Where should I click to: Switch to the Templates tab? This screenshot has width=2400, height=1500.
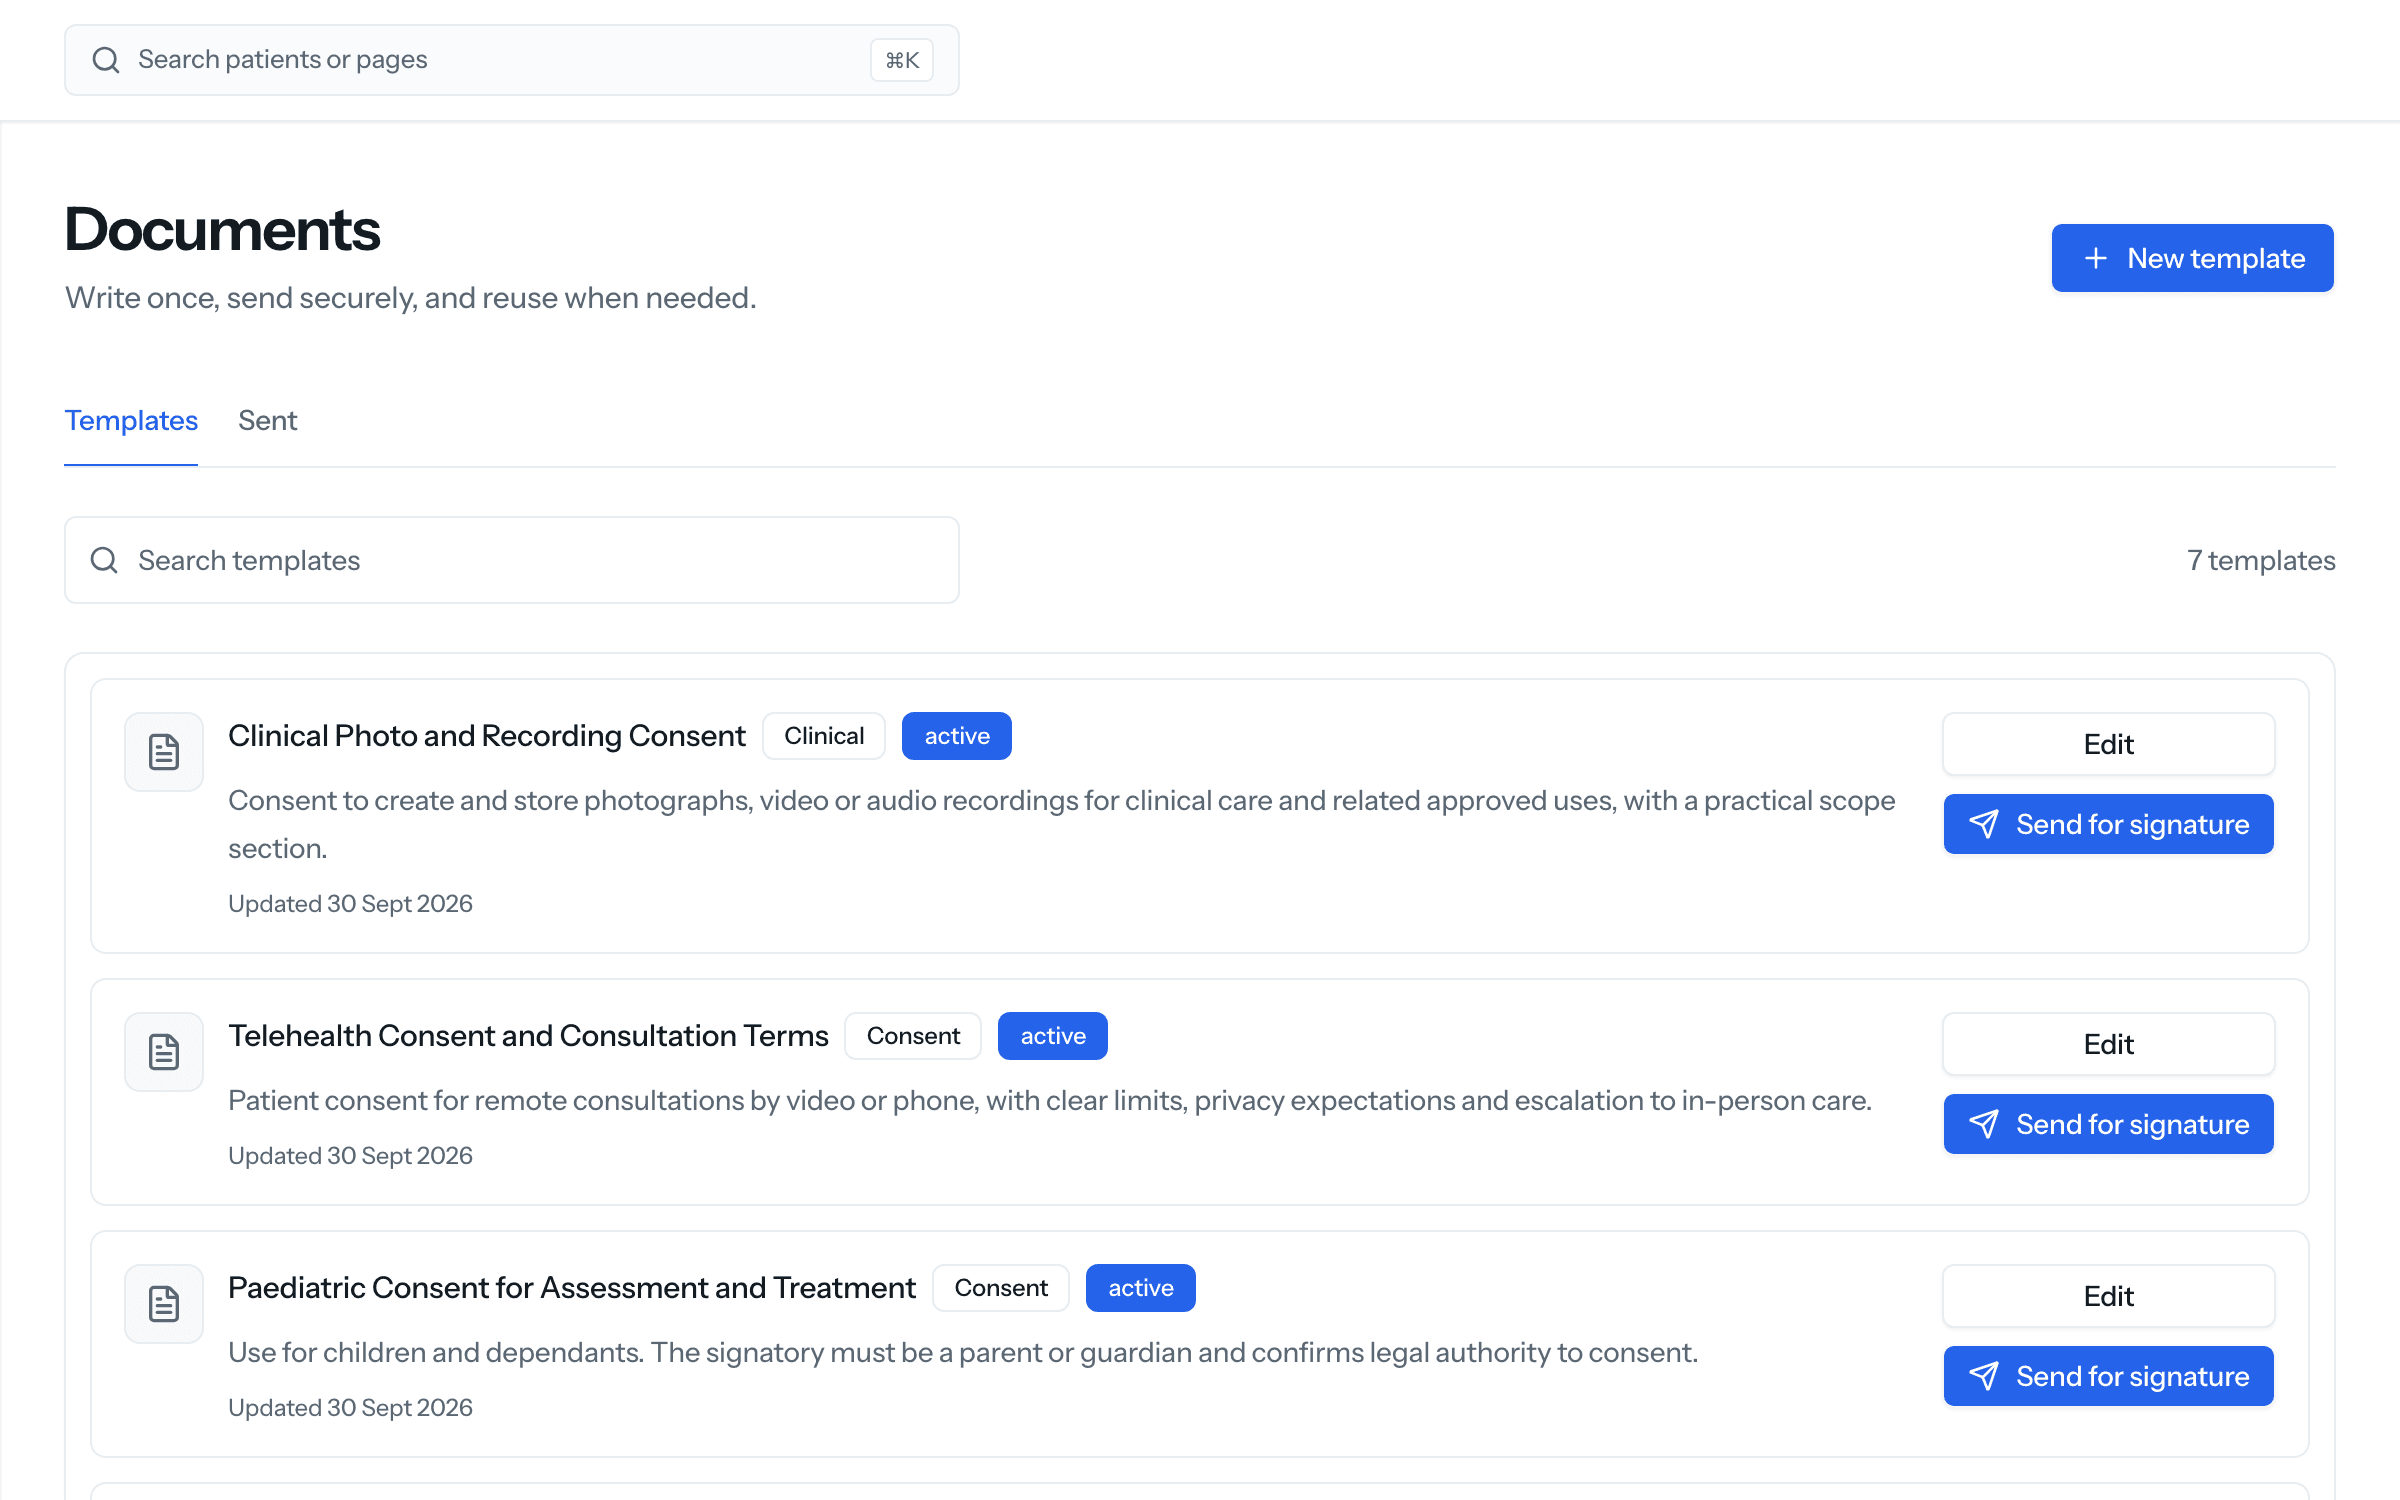(131, 420)
